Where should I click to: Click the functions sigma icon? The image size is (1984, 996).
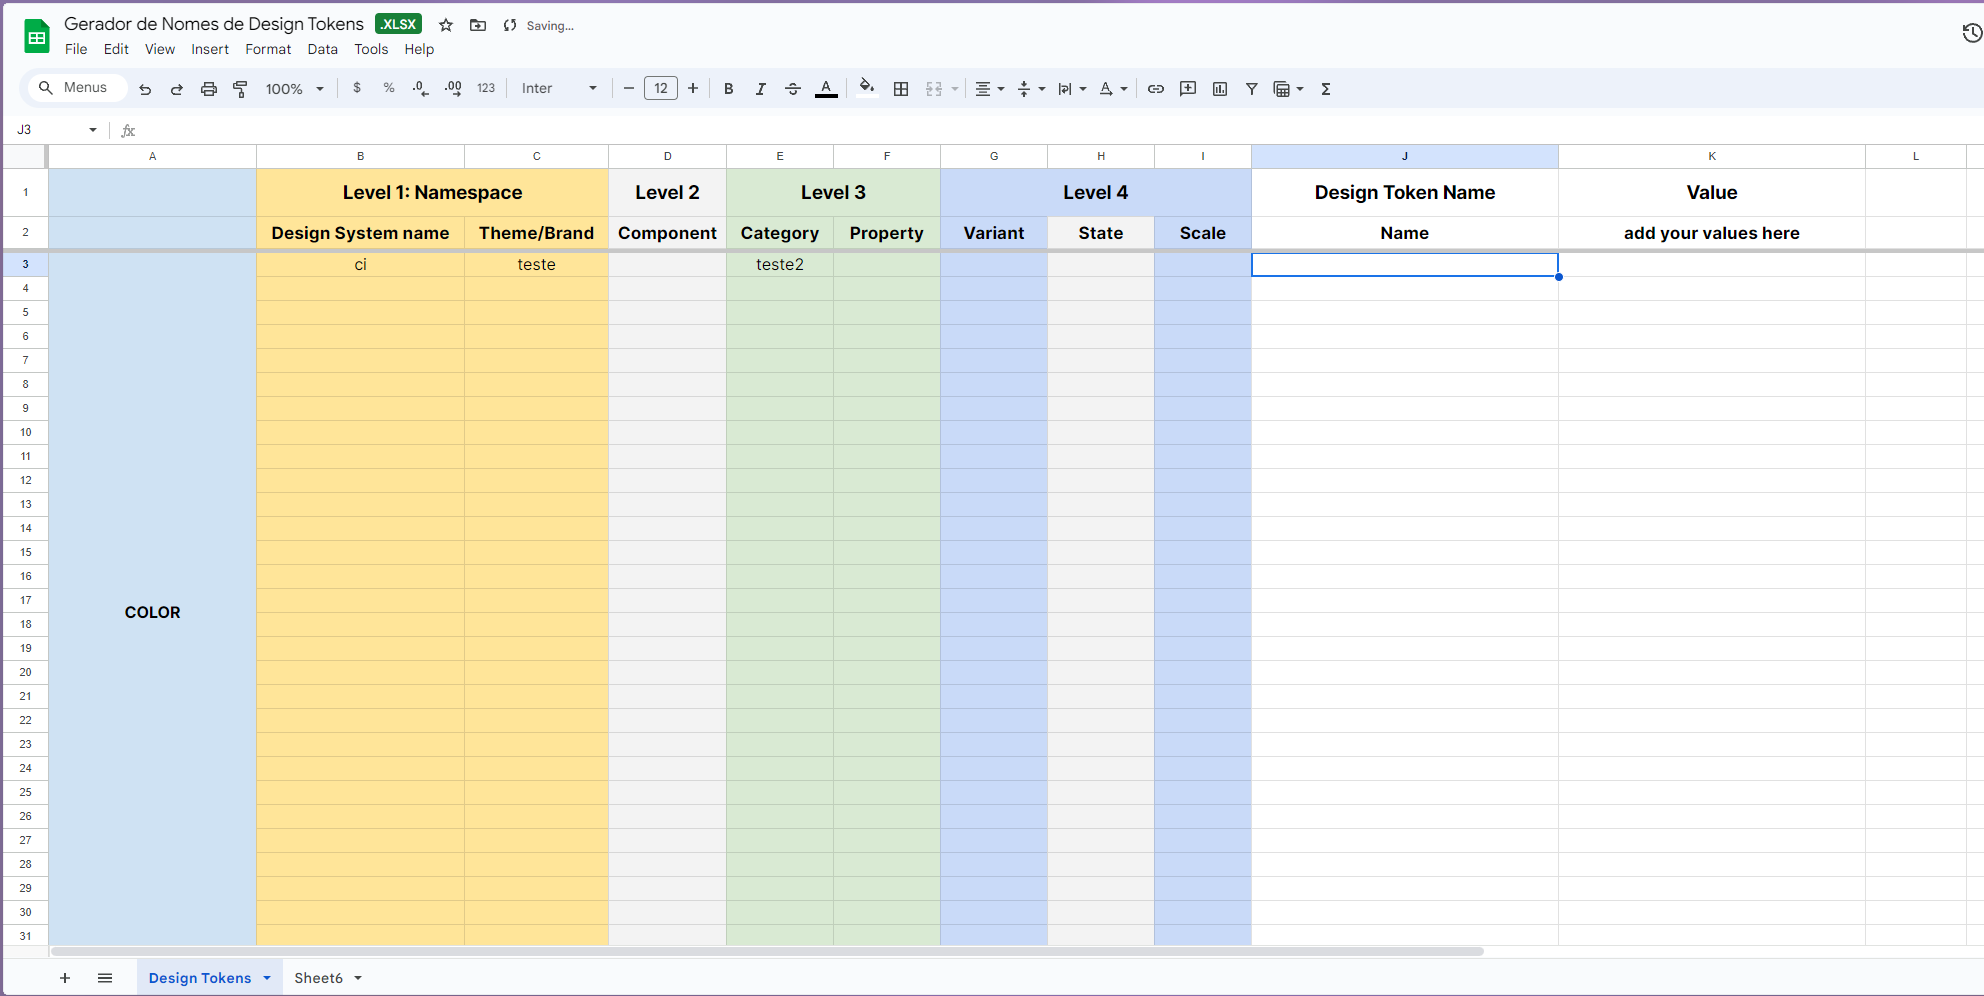coord(1326,89)
